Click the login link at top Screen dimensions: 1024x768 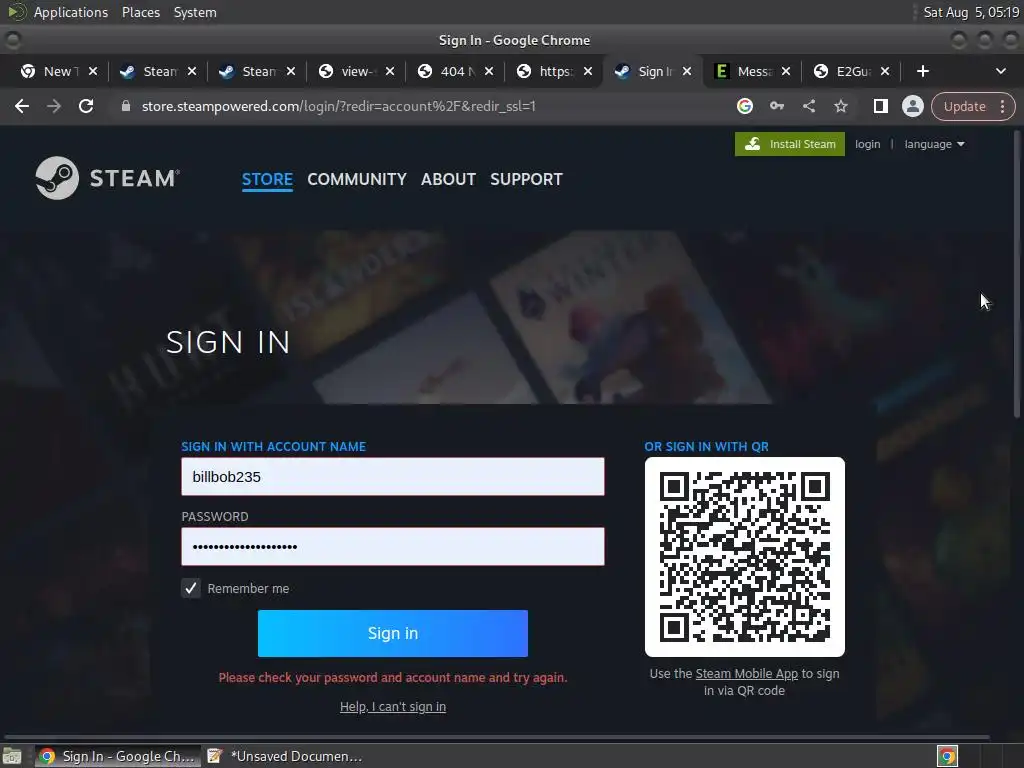point(867,144)
